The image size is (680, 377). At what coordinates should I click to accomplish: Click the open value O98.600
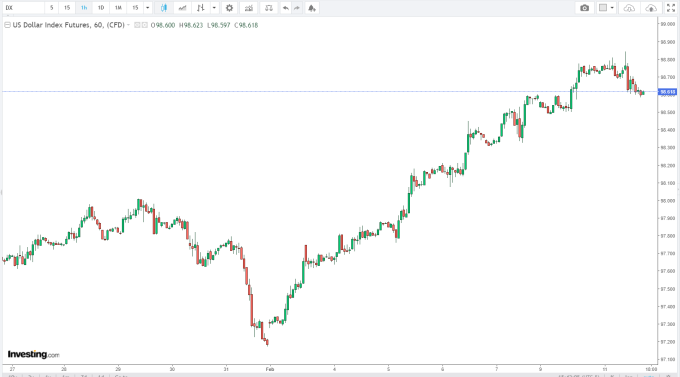pyautogui.click(x=163, y=25)
